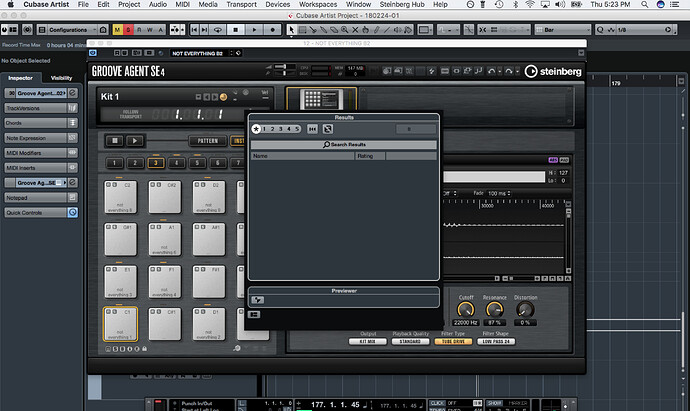Sort results by Name column

[x=303, y=156]
